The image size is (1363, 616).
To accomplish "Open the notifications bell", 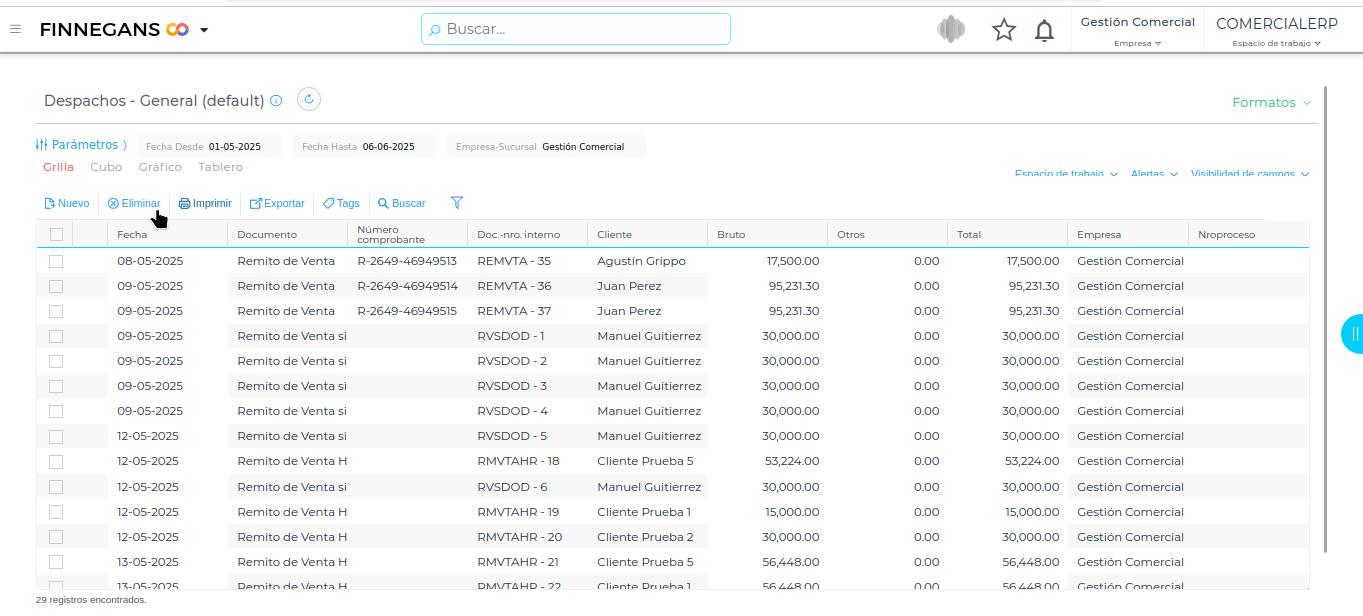I will pyautogui.click(x=1044, y=30).
